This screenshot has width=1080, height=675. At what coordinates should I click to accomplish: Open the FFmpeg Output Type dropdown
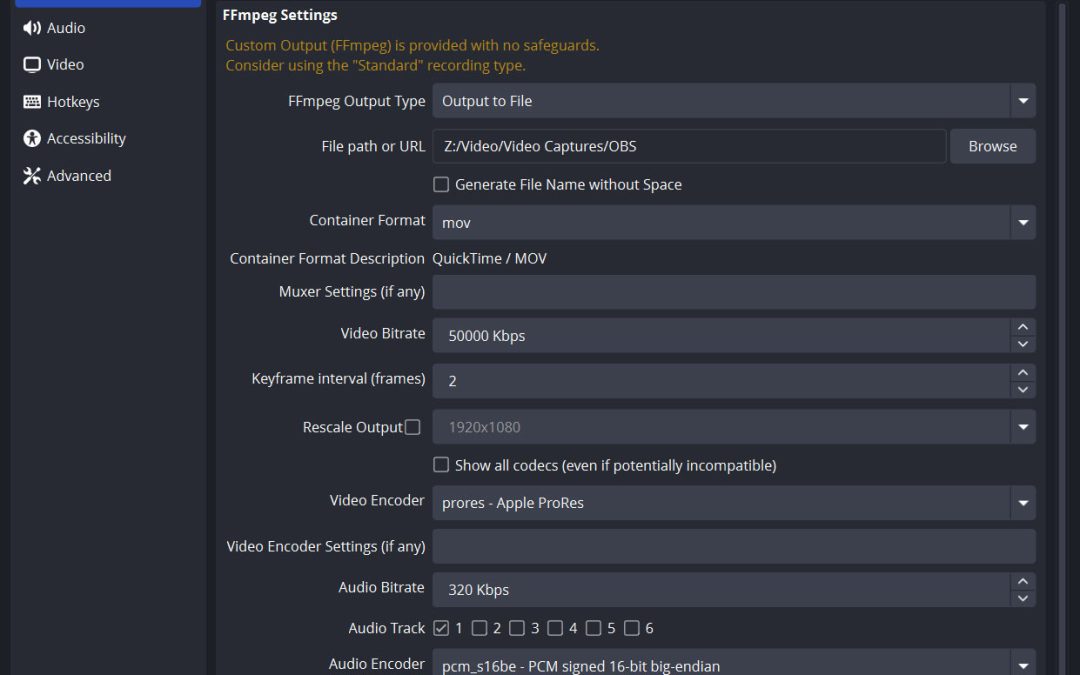tap(1022, 101)
